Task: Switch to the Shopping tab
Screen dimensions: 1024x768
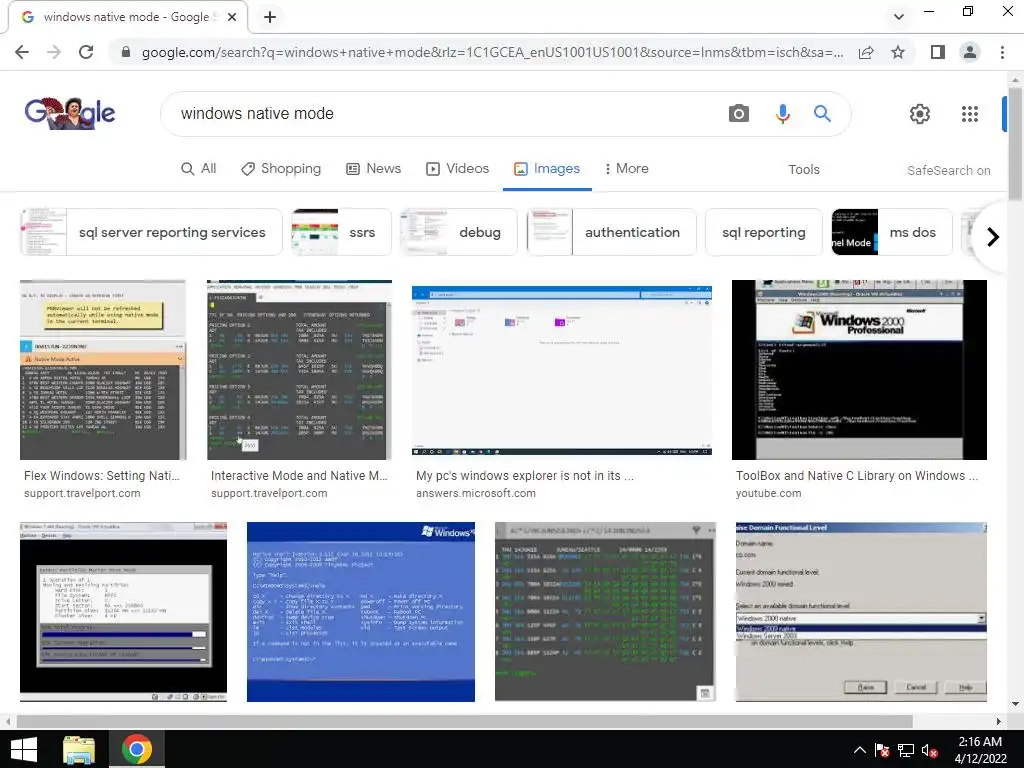Action: click(x=281, y=168)
